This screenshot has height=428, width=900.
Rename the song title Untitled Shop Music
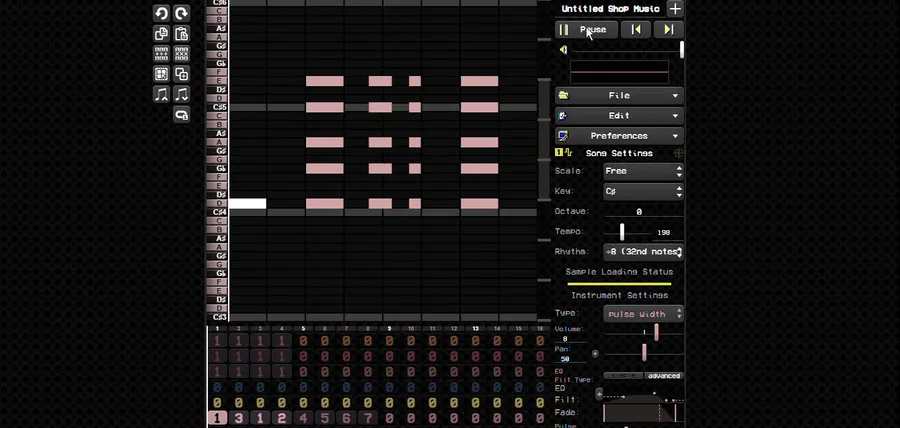[x=610, y=9]
